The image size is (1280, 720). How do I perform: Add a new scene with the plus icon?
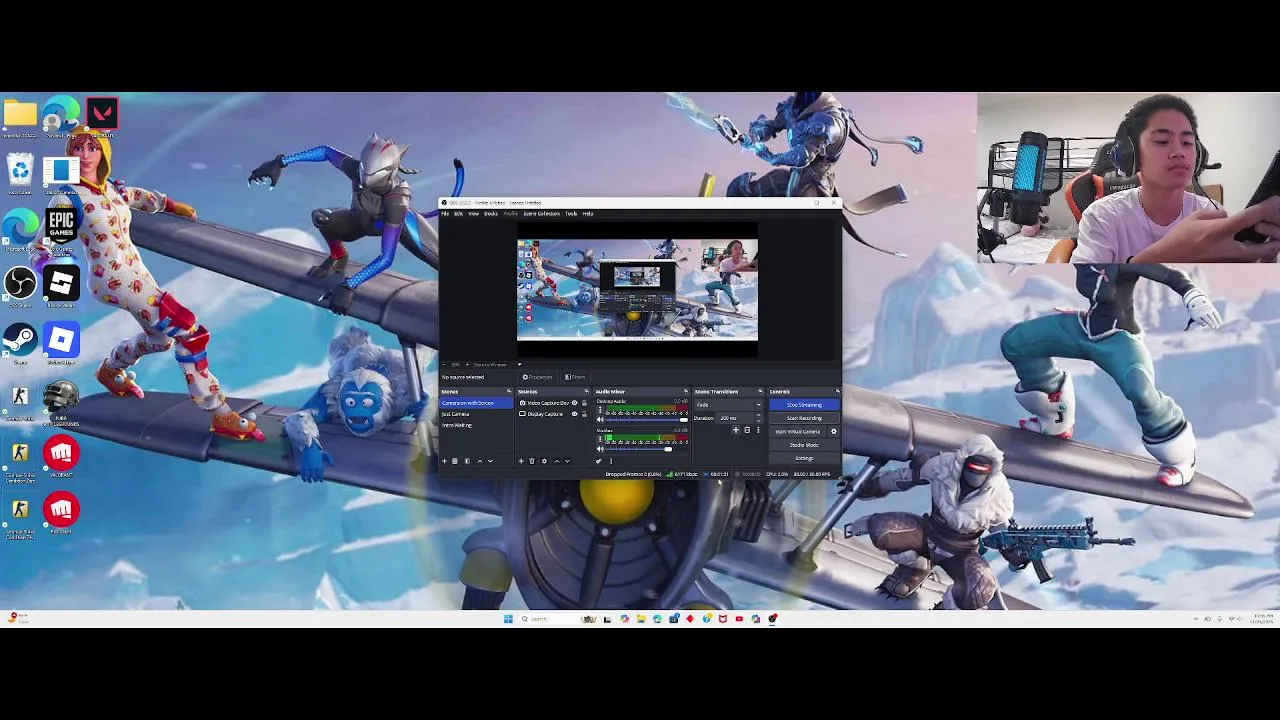coord(444,461)
